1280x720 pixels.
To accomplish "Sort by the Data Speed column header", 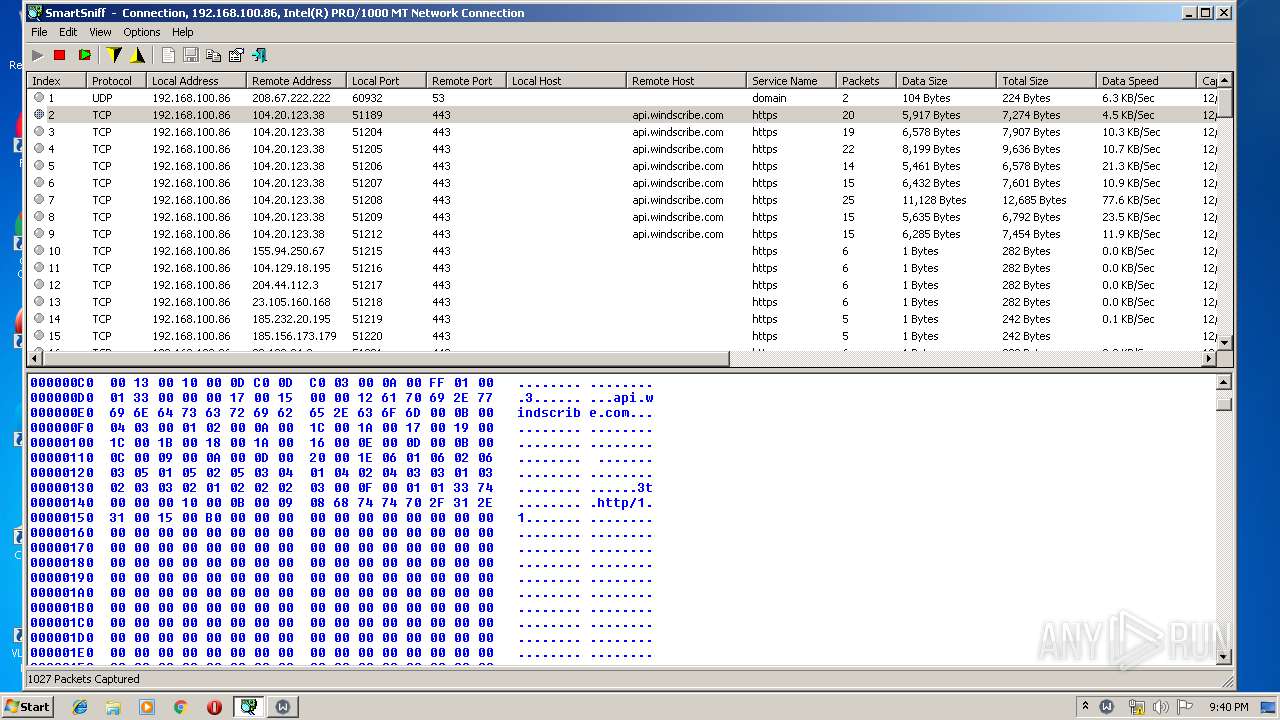I will click(x=1146, y=81).
